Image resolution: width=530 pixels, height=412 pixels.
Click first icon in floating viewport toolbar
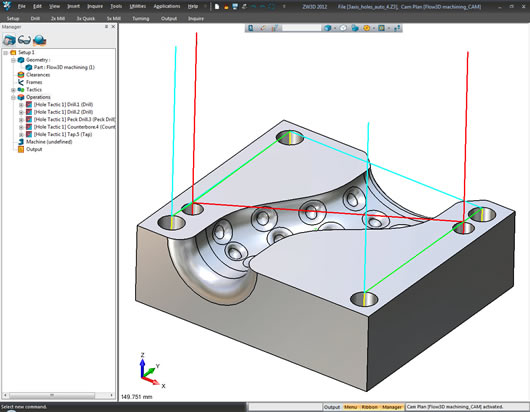pos(251,28)
